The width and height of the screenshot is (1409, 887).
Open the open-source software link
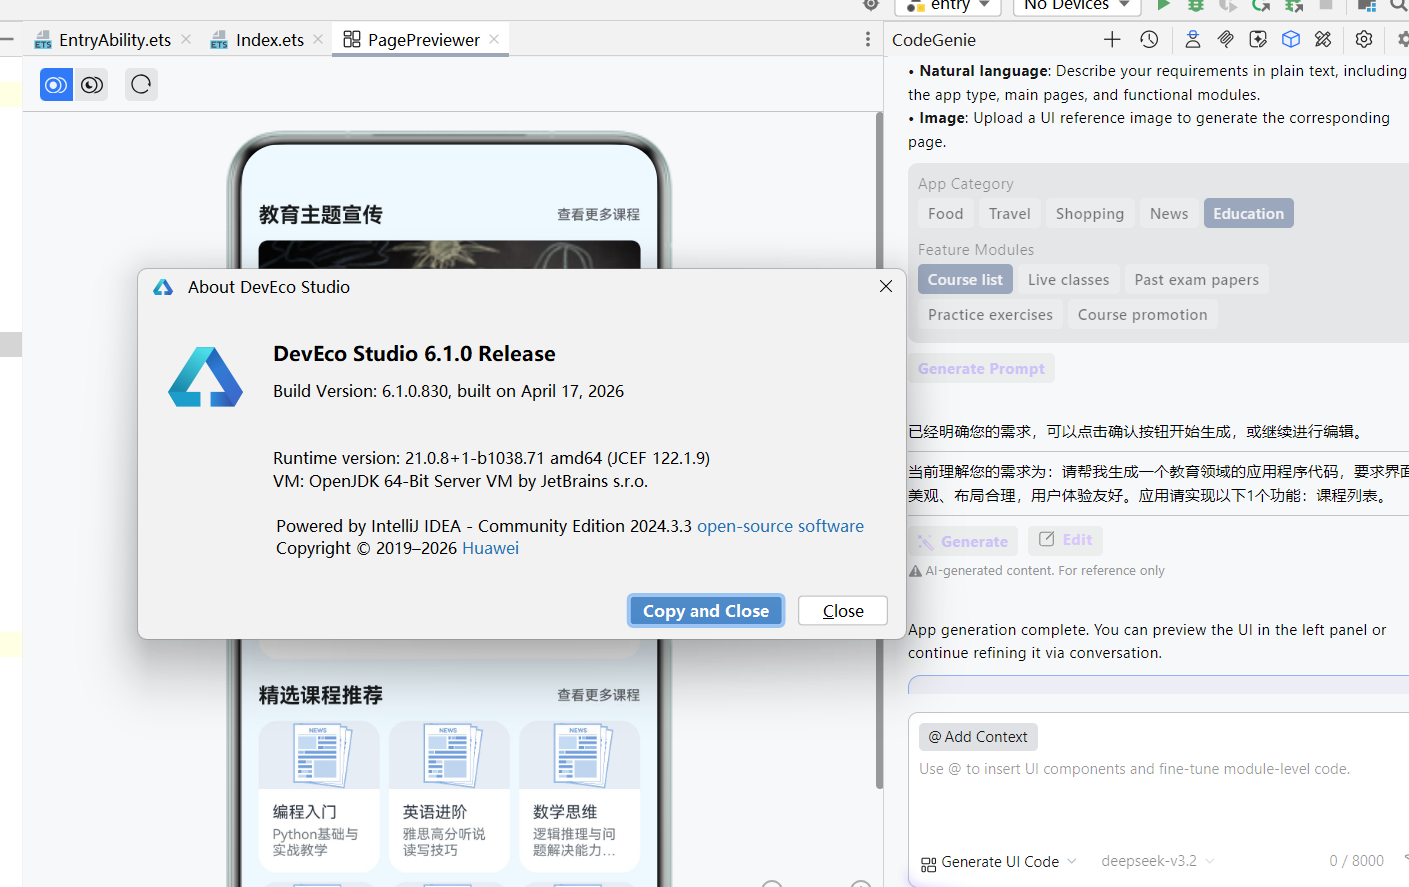pos(780,526)
